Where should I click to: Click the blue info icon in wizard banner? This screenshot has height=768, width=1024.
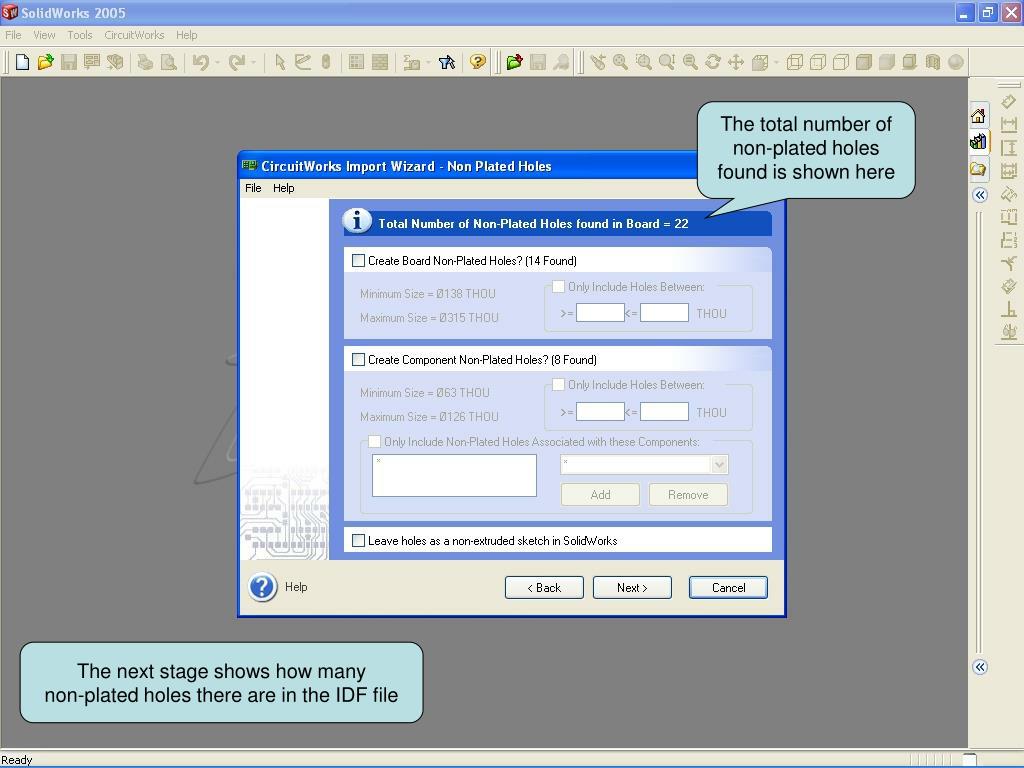tap(357, 221)
